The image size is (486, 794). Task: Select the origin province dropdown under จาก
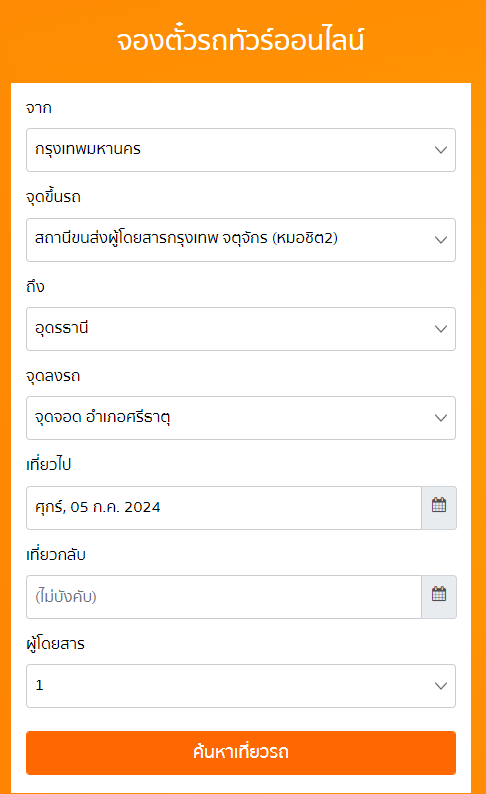coord(241,150)
